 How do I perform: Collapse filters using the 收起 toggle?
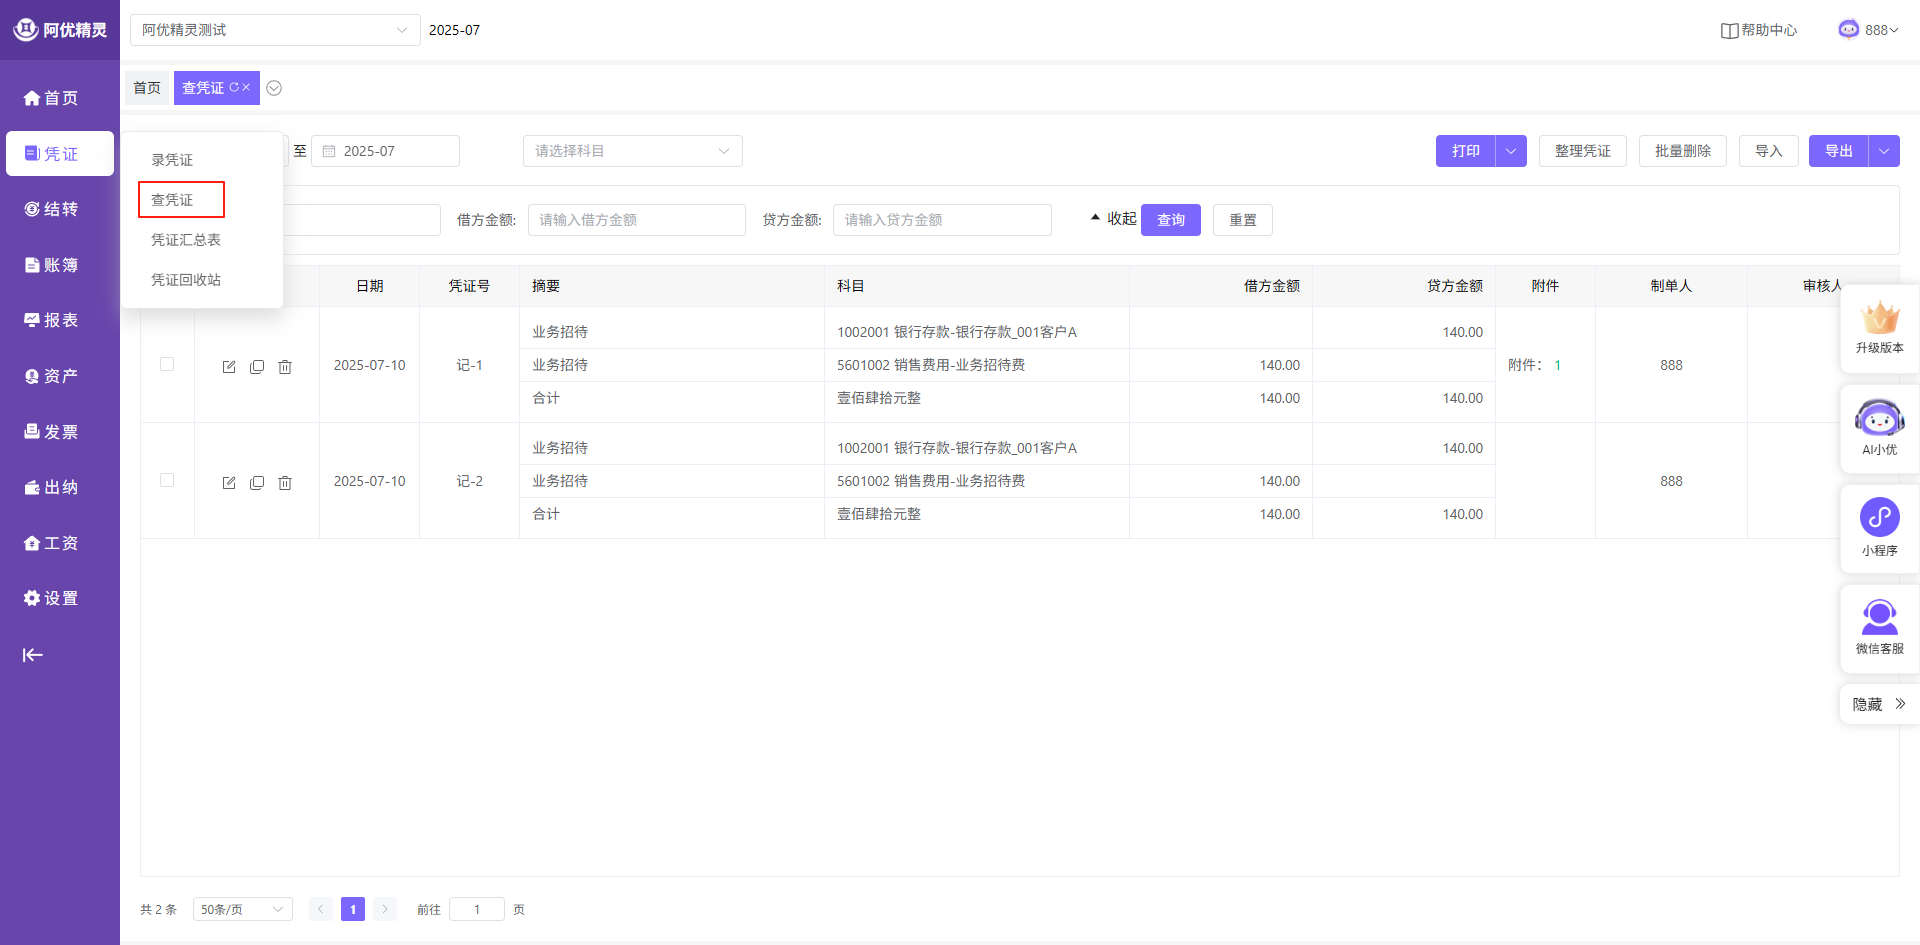1113,219
